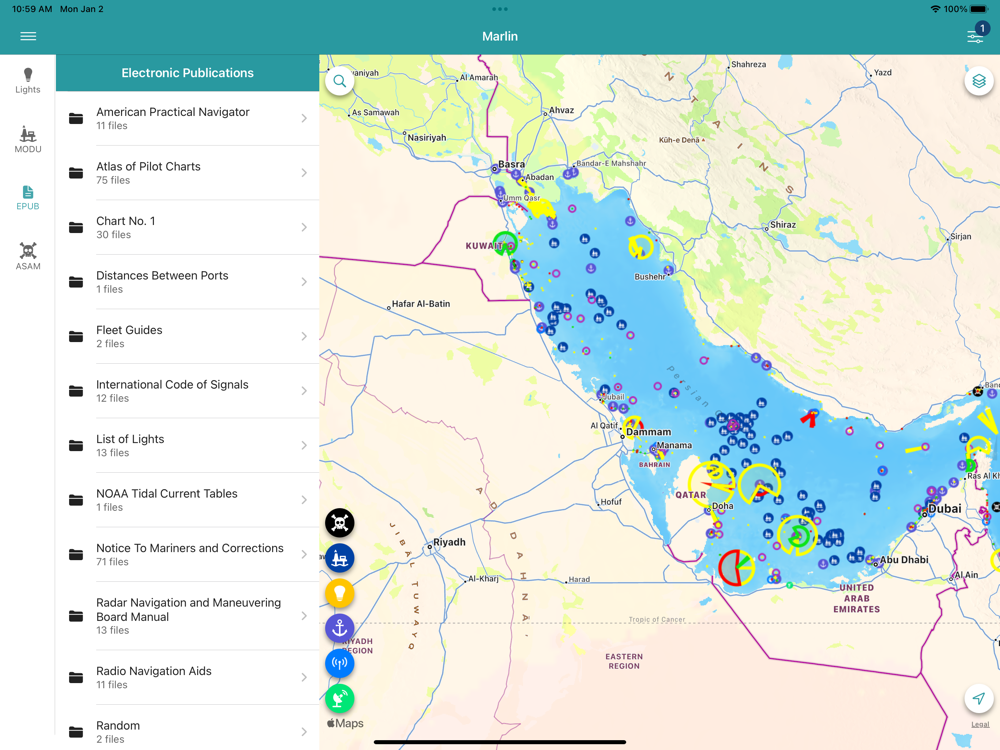Tap the Wi-Fi status icon
The image size is (1000, 750).
coord(936,9)
